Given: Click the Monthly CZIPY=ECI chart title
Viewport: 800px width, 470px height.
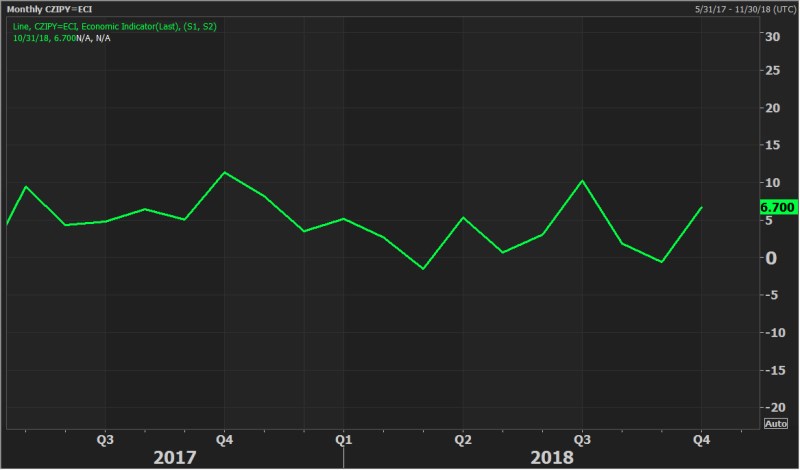Looking at the screenshot, I should point(50,9).
